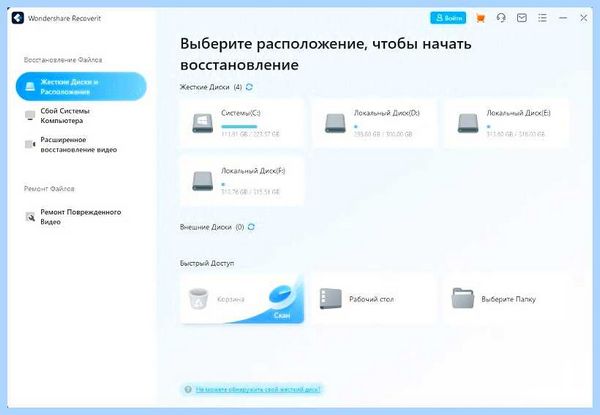Click the computer crash monitor icon
Viewport: 600px width, 415px height.
(30, 115)
